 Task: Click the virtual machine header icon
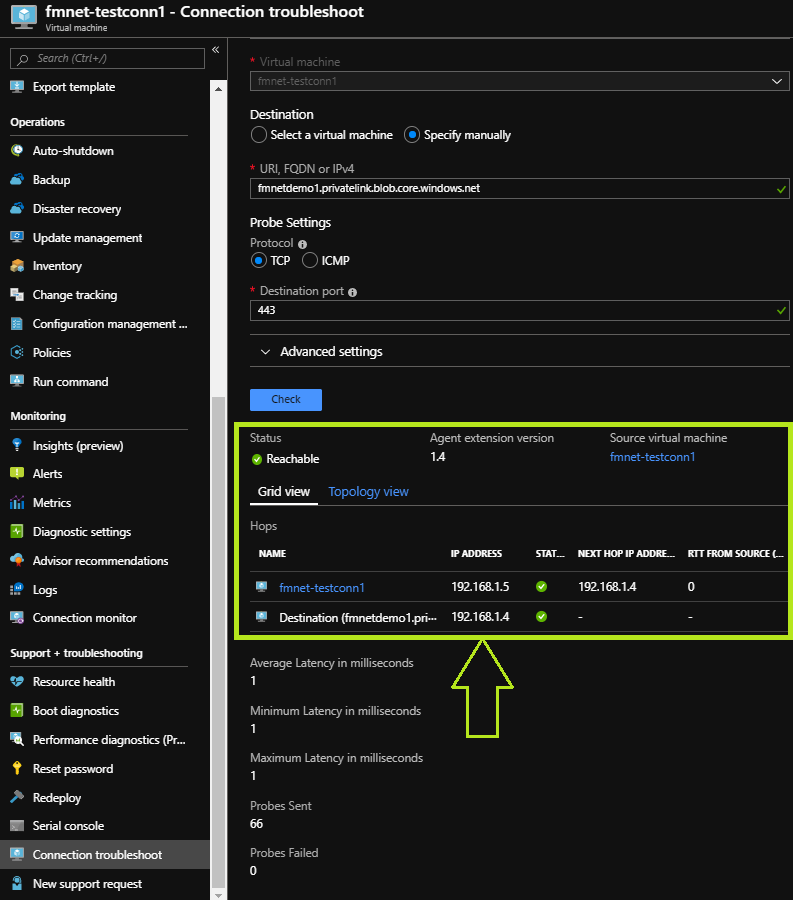pos(24,16)
